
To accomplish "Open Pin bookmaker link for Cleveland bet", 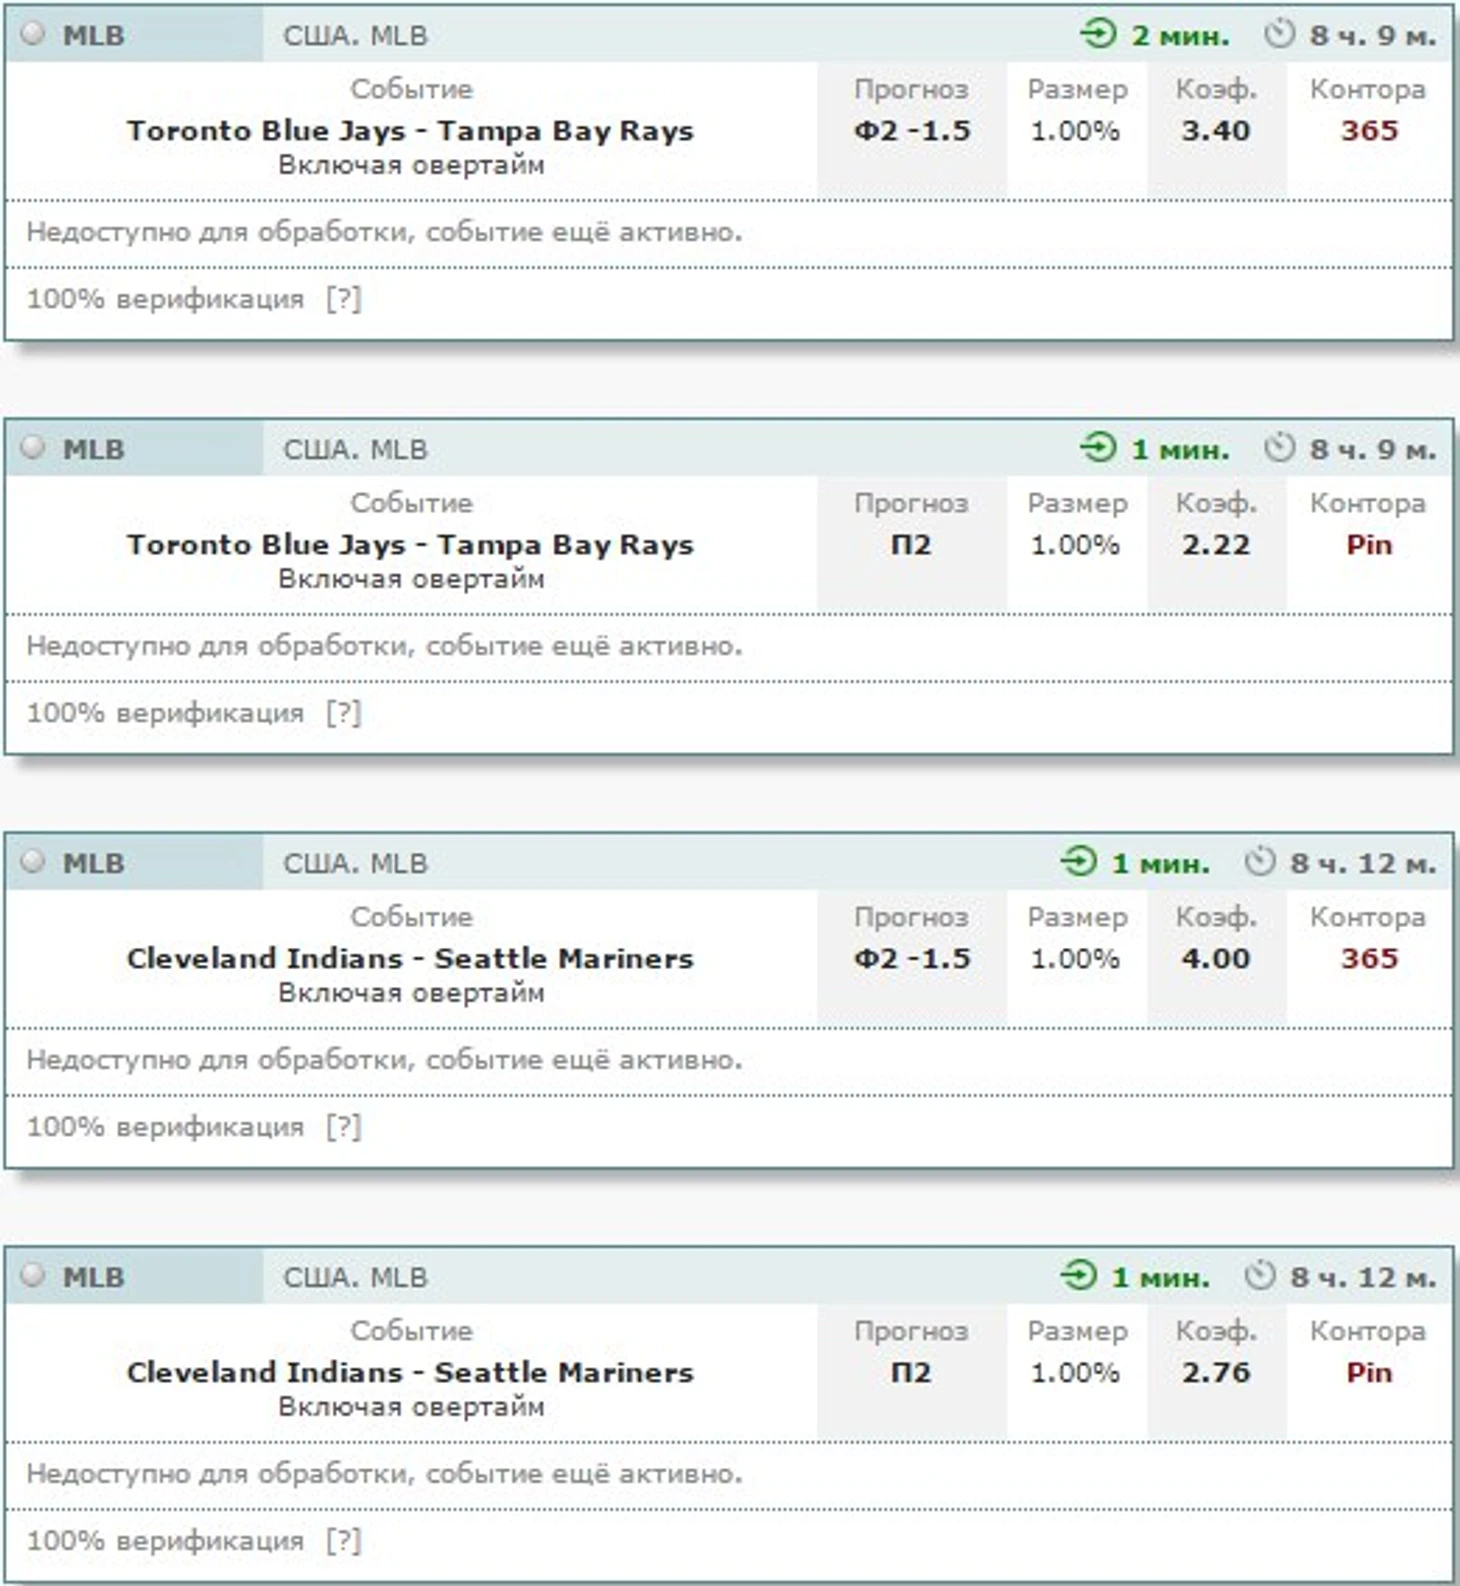I will (x=1369, y=1373).
